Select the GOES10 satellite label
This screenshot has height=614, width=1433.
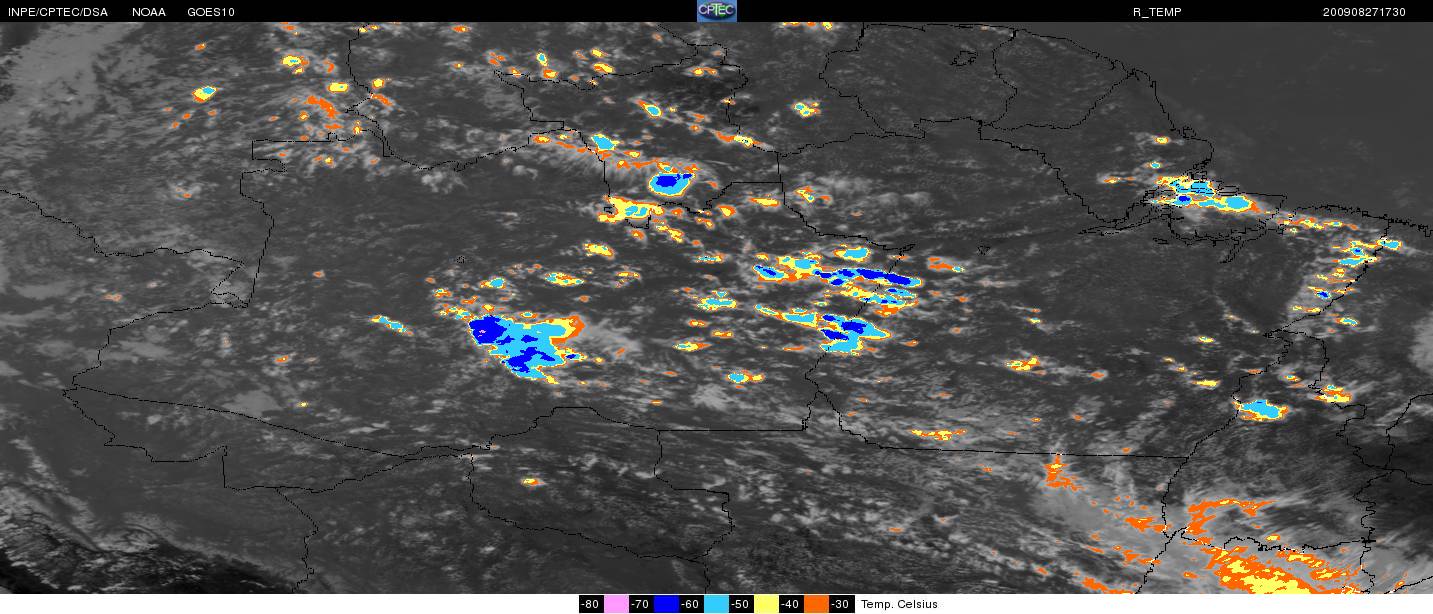[210, 12]
